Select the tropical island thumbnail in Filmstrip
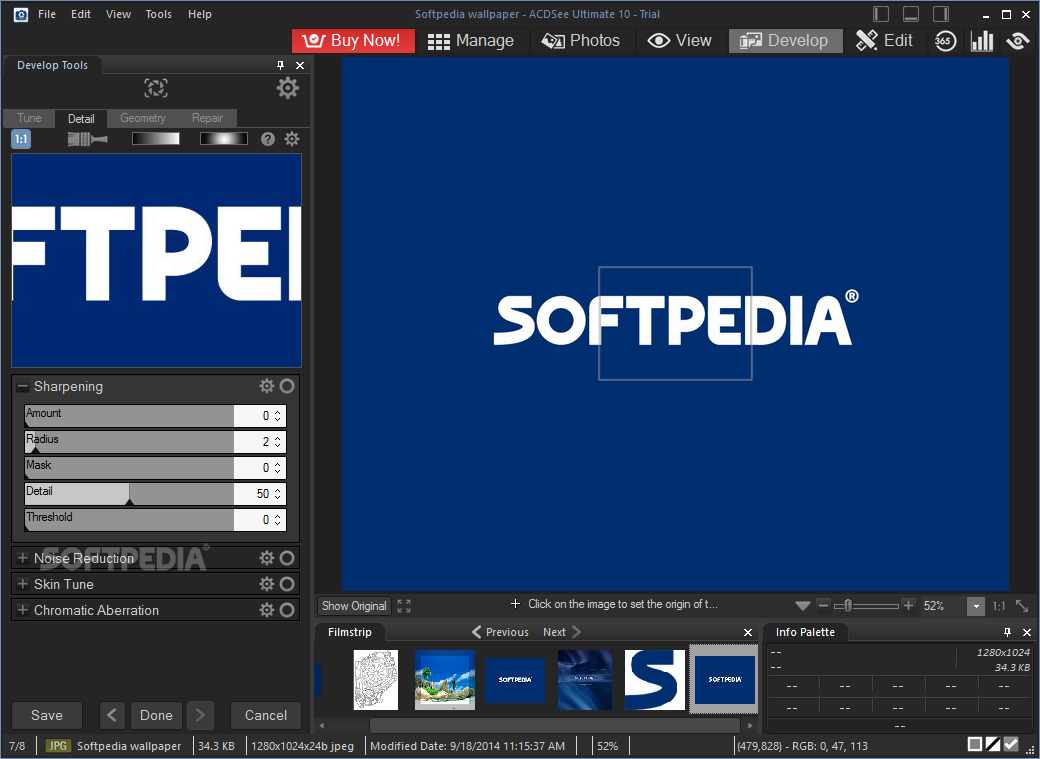 444,679
